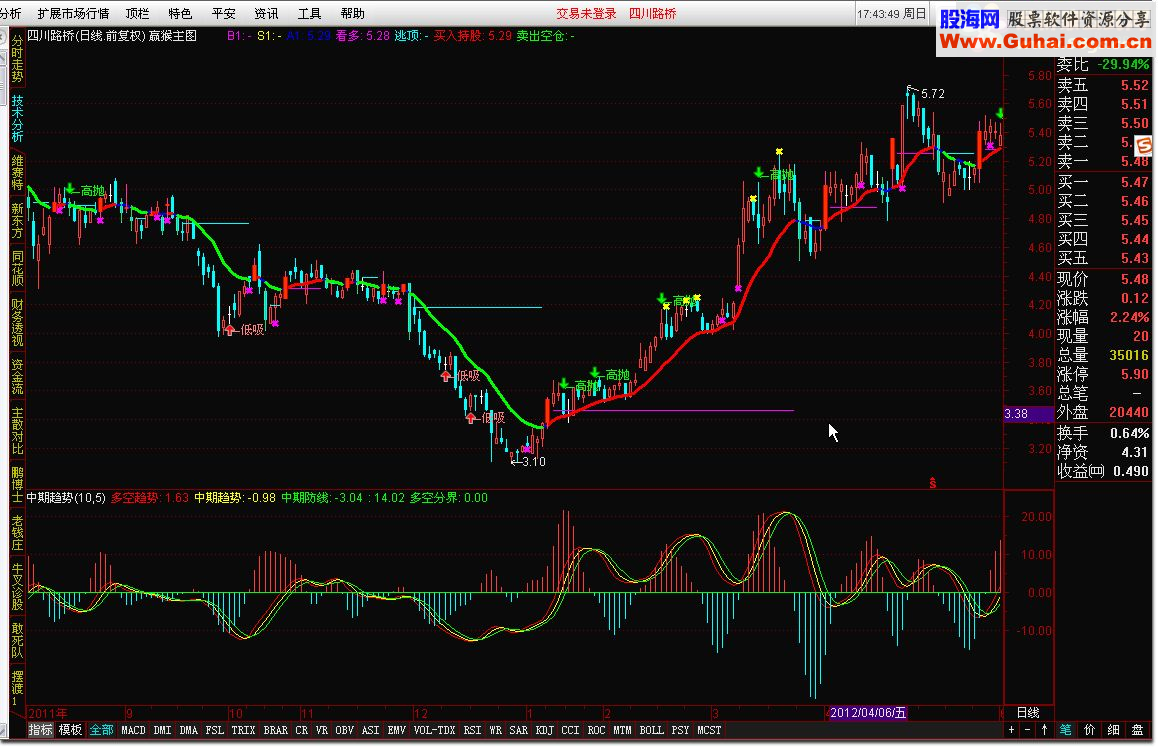The height and width of the screenshot is (747, 1158).
Task: Switch sub-chart to DMI indicator
Action: [x=162, y=731]
